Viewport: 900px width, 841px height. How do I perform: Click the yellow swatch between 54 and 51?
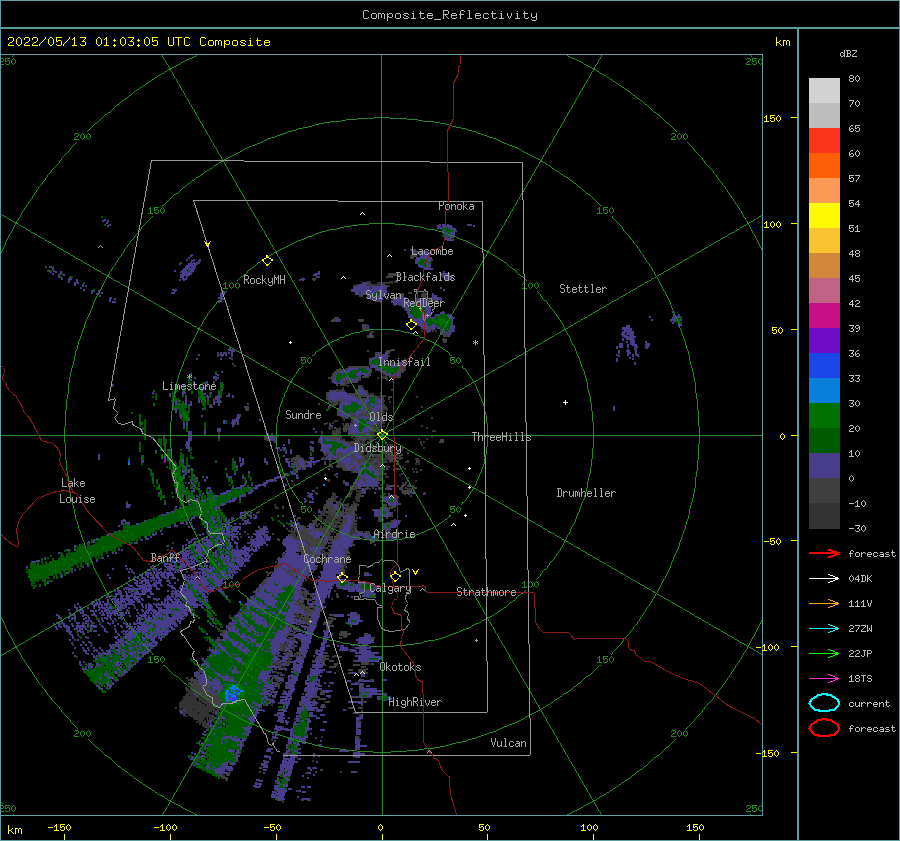point(824,216)
